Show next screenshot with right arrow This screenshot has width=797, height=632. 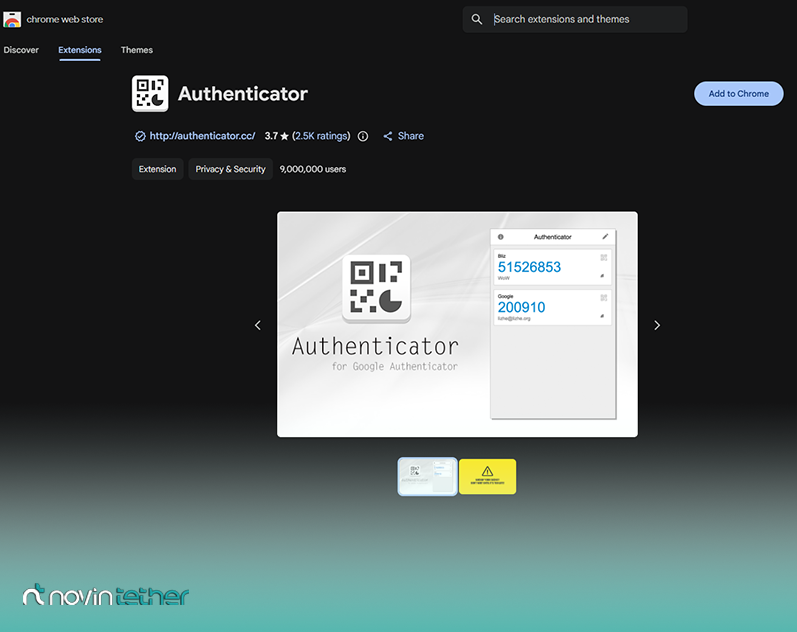tap(657, 325)
